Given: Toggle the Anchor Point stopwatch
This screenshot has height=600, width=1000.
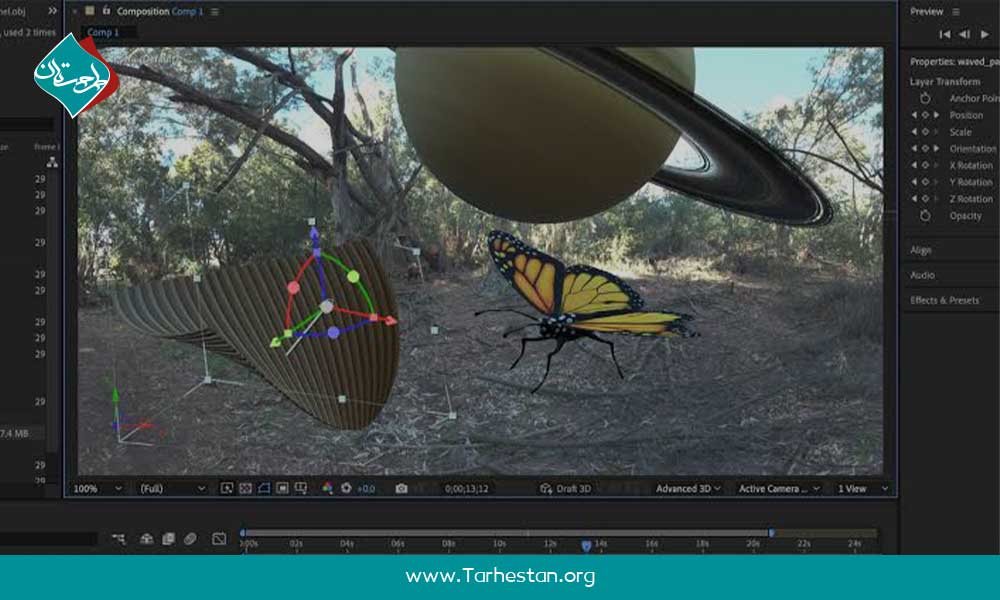Looking at the screenshot, I should pyautogui.click(x=925, y=98).
